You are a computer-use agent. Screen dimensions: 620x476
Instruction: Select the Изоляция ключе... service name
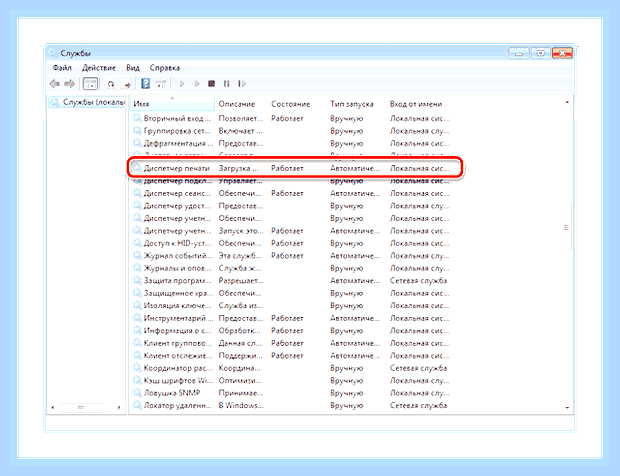coord(177,306)
